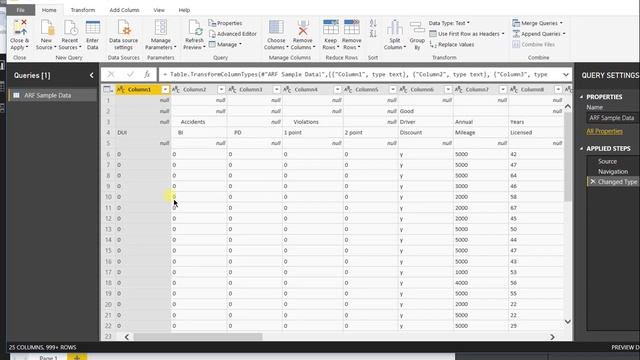
Task: Click Append Queries
Action: [539, 34]
